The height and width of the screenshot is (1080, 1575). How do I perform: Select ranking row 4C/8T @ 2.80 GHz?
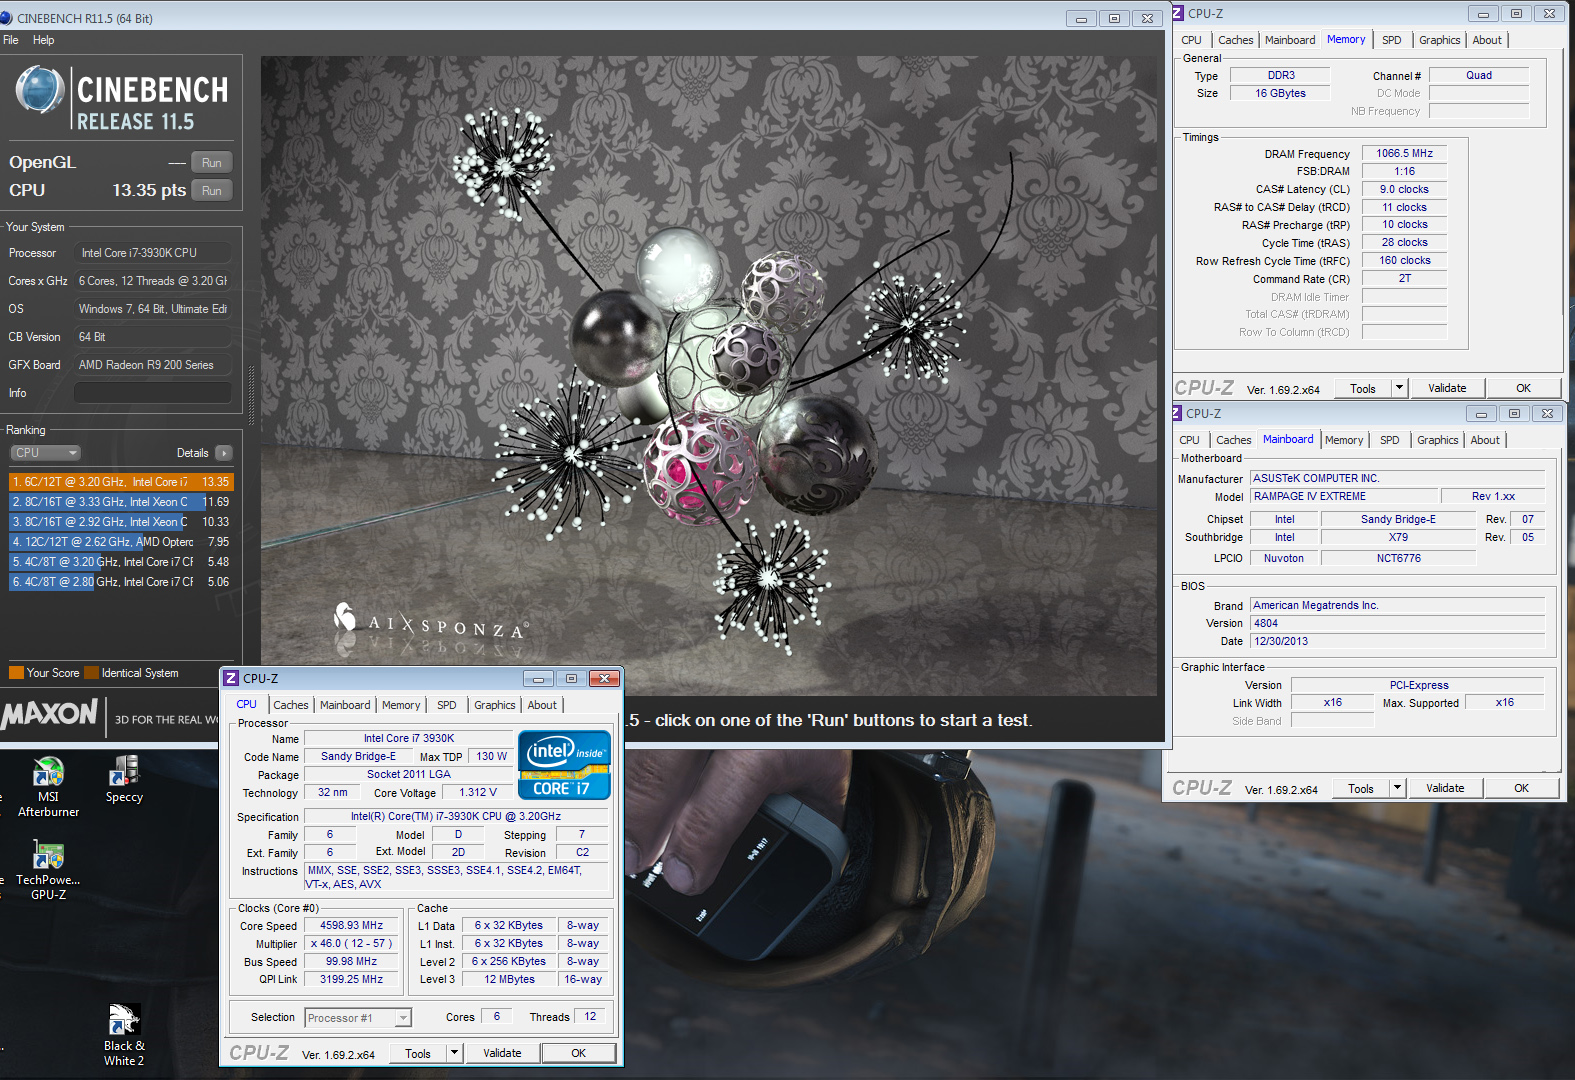[x=121, y=582]
